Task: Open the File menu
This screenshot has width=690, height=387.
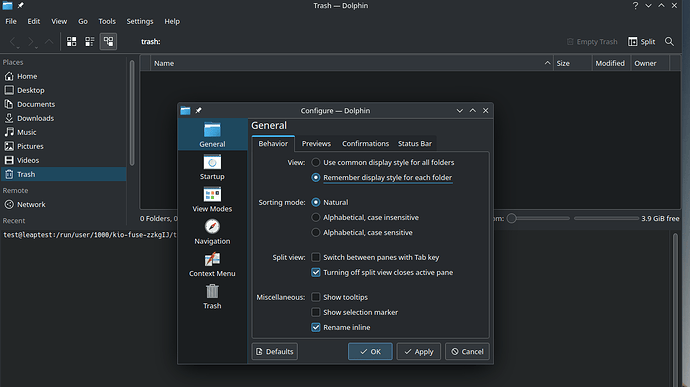Action: (x=11, y=21)
